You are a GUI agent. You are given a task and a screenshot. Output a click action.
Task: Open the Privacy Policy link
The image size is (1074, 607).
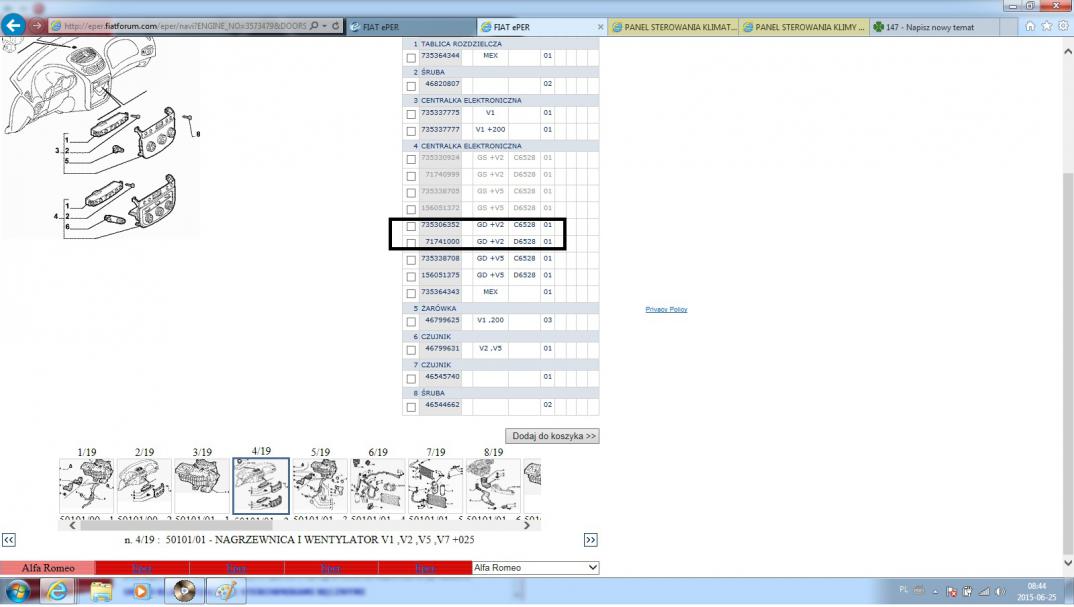(666, 310)
